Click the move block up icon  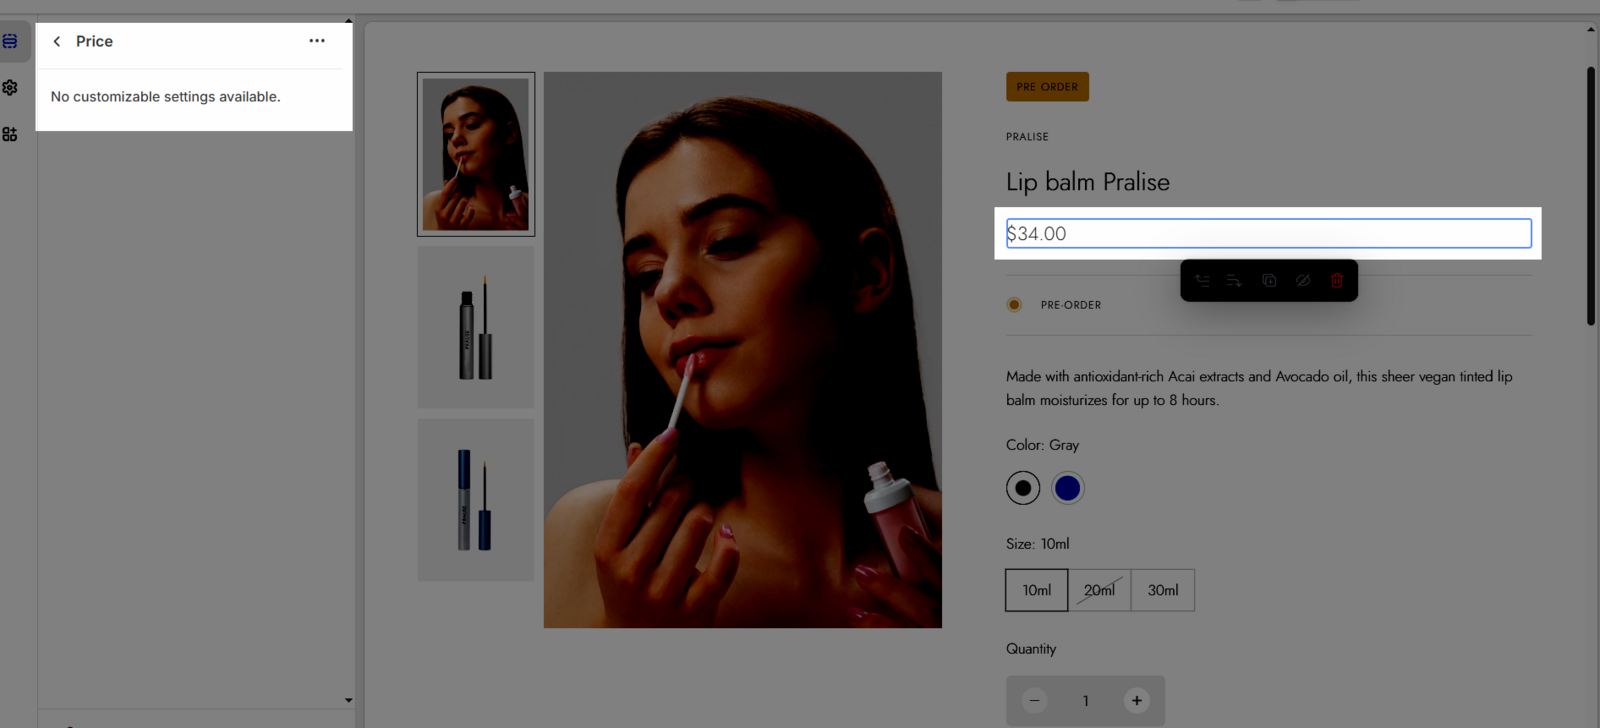click(x=1202, y=281)
